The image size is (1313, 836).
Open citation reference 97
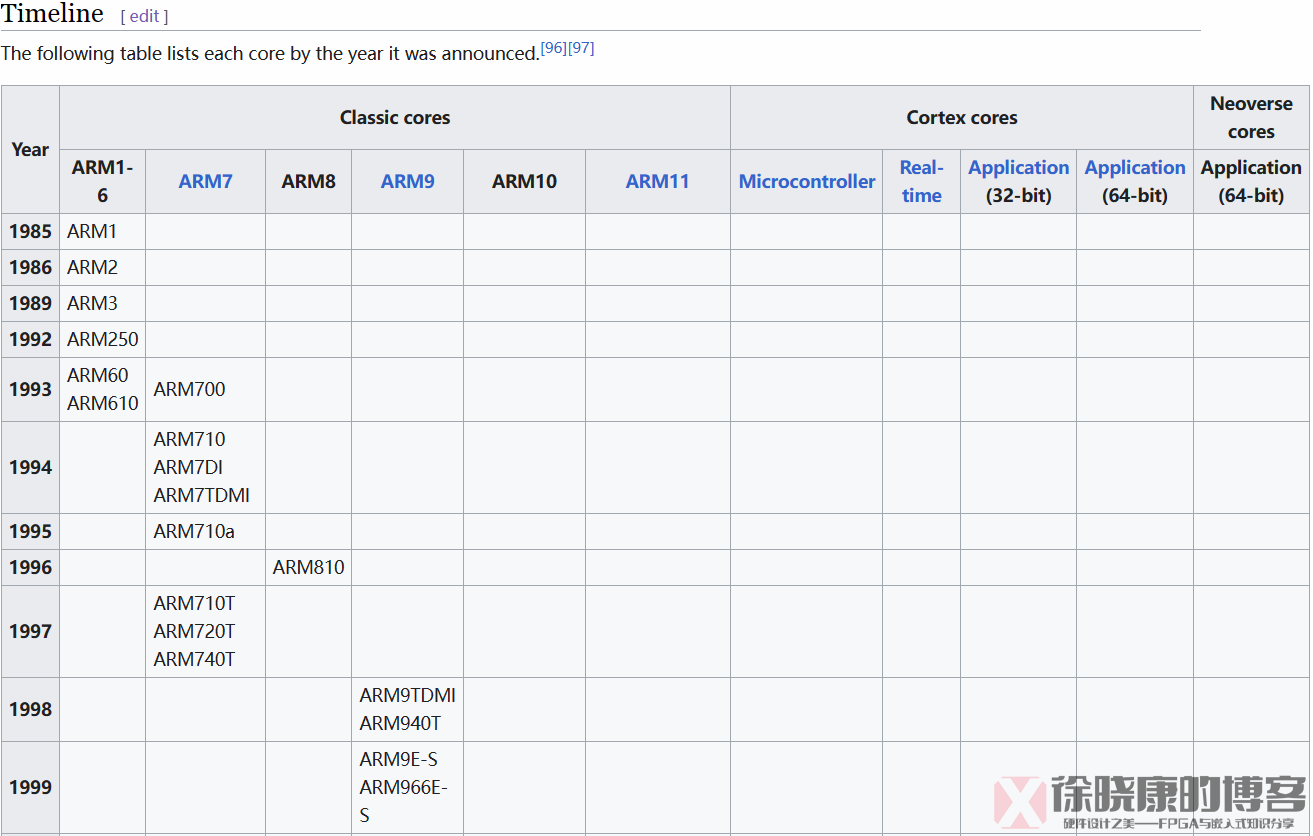click(581, 48)
